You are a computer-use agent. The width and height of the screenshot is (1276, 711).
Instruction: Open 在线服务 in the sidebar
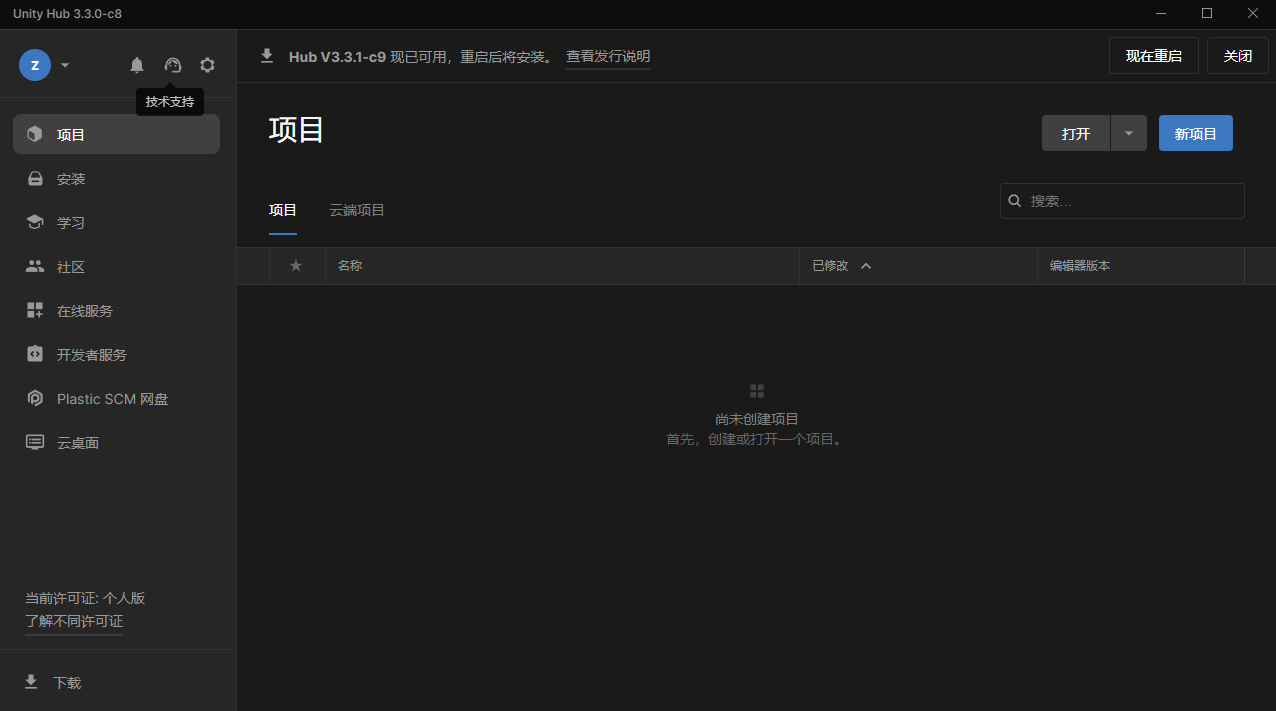[x=116, y=310]
